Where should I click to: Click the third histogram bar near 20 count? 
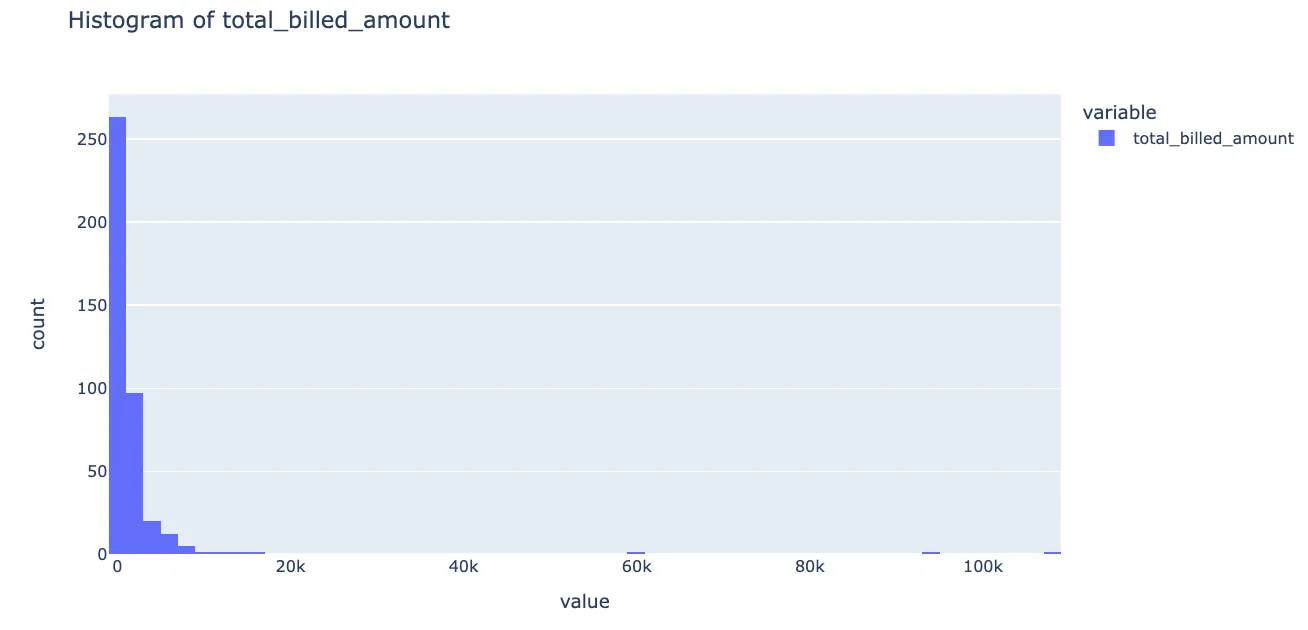(x=152, y=537)
